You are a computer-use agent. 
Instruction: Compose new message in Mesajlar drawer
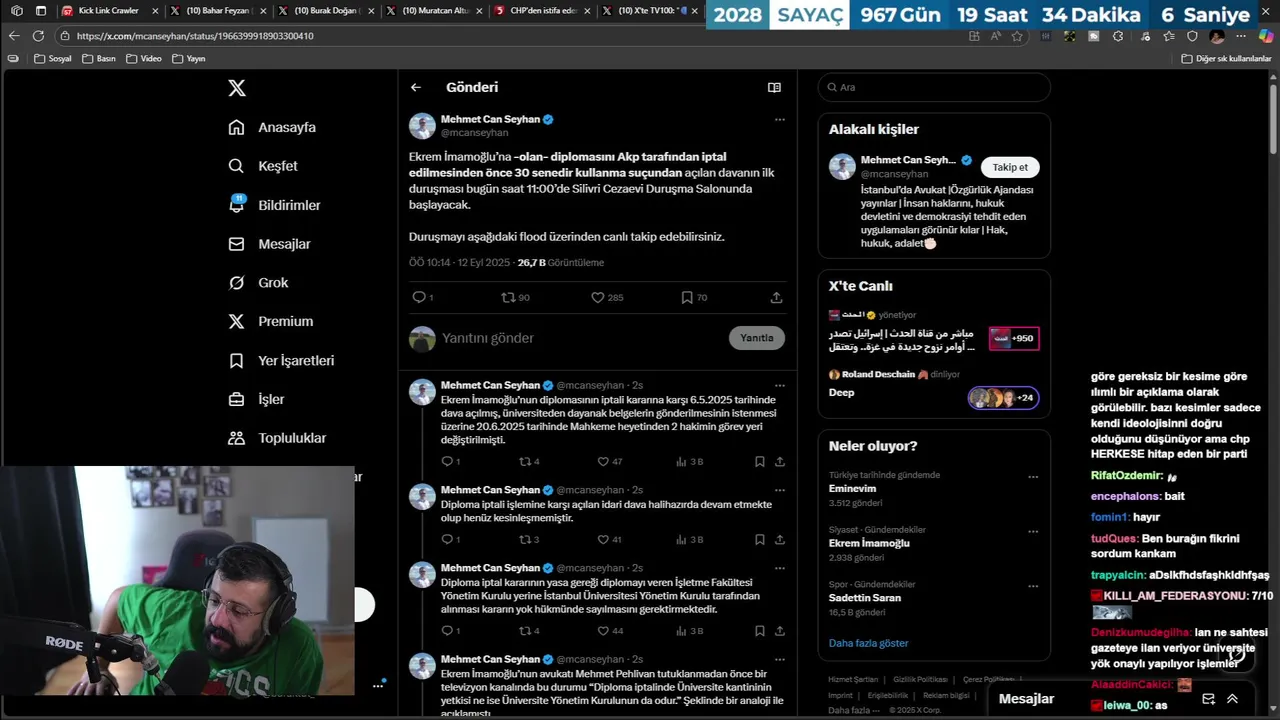point(1208,699)
